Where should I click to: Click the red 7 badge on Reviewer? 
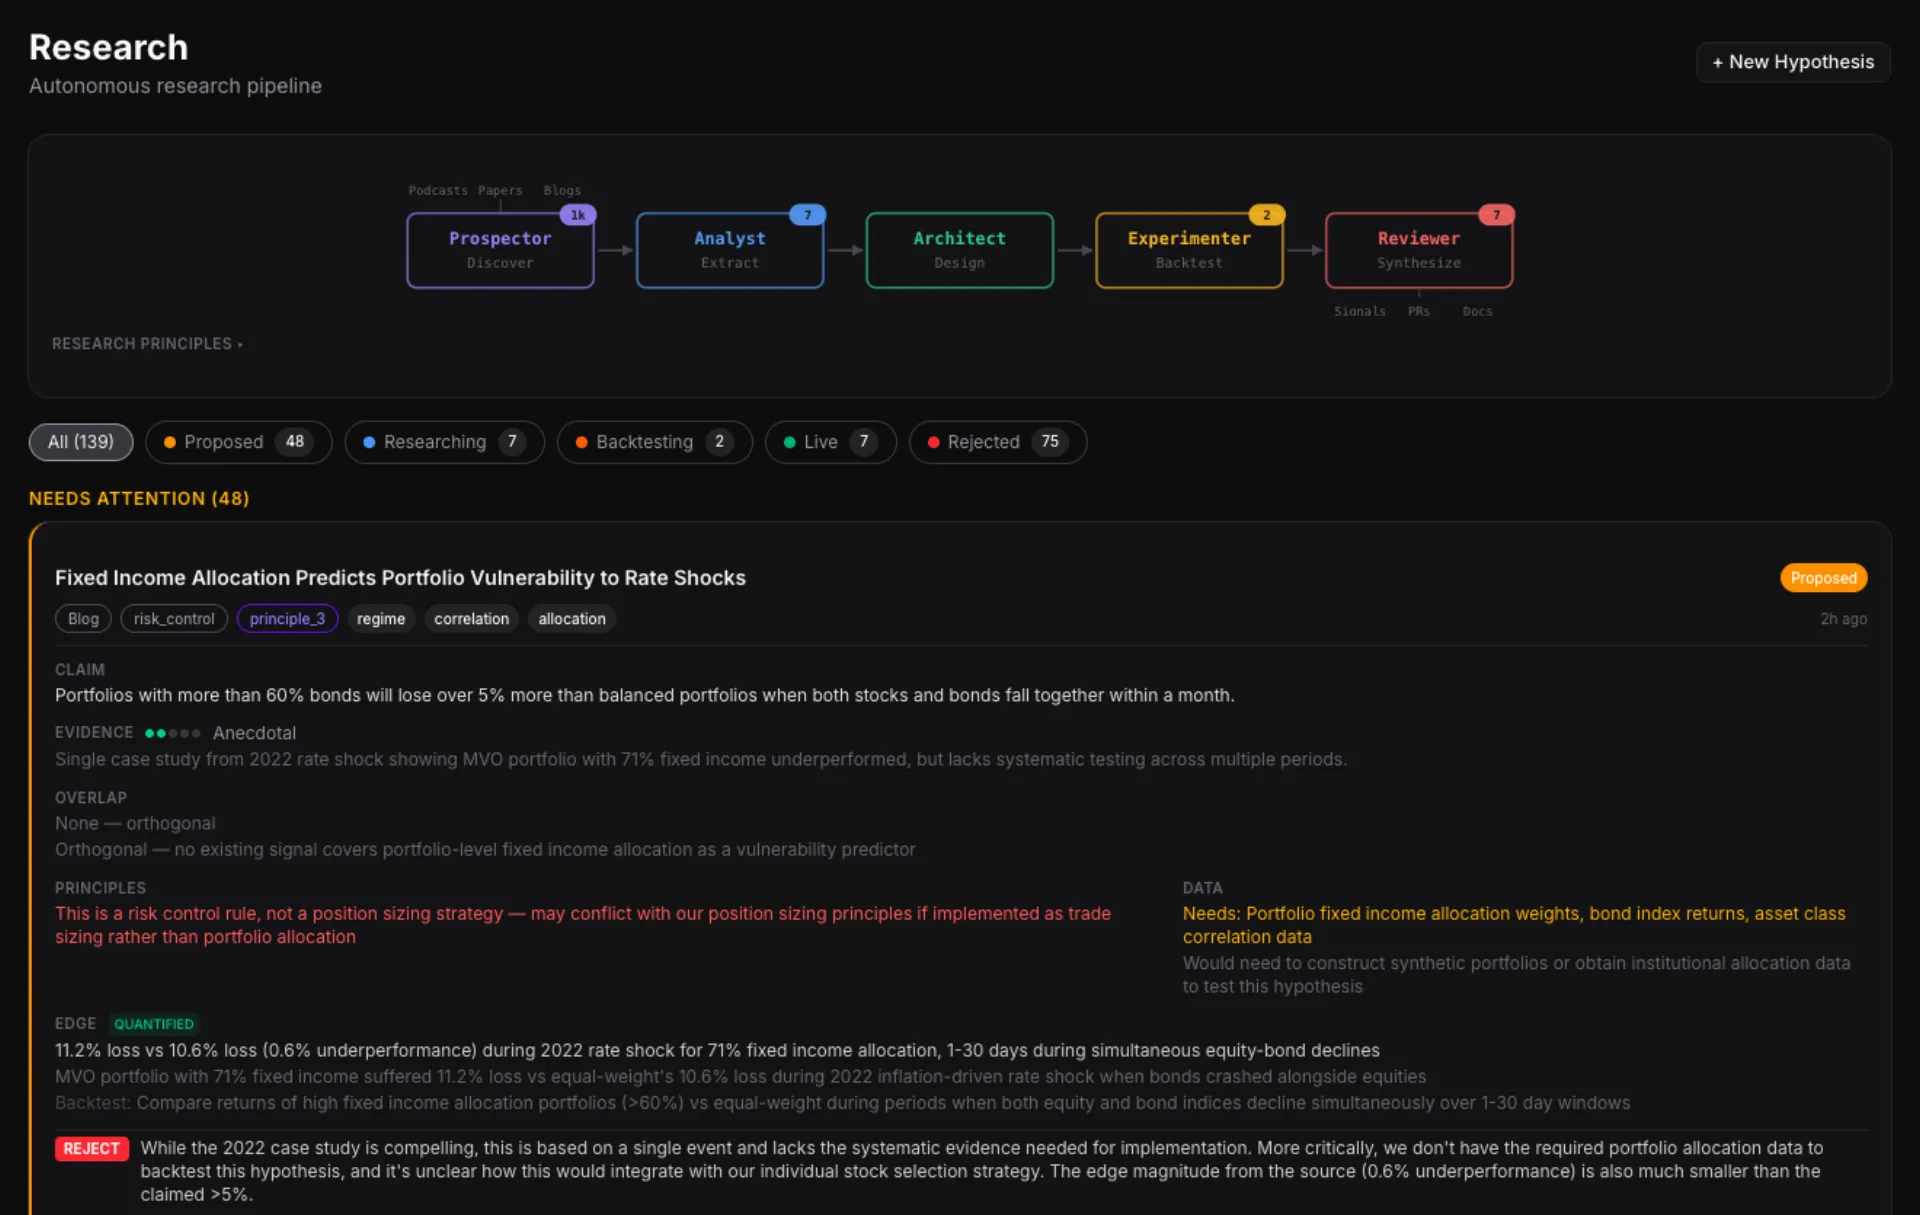(x=1496, y=215)
